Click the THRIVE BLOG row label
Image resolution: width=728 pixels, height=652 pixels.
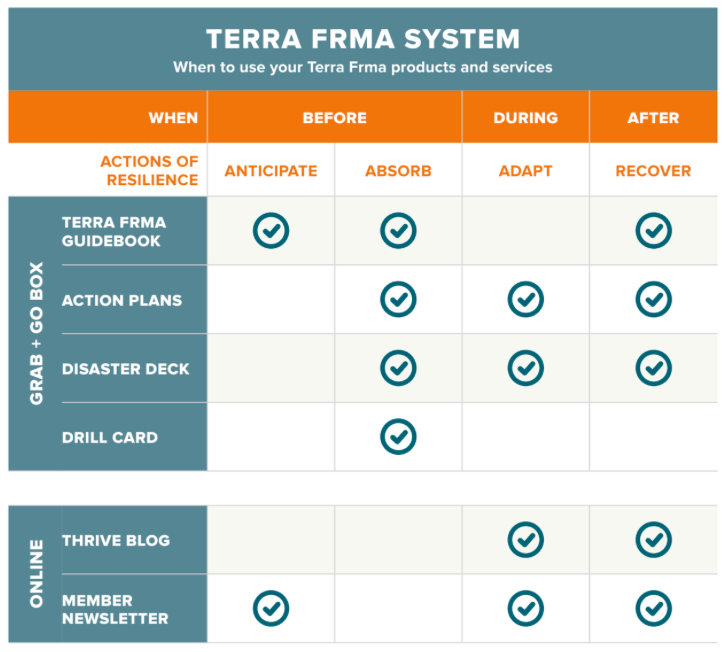pos(116,541)
